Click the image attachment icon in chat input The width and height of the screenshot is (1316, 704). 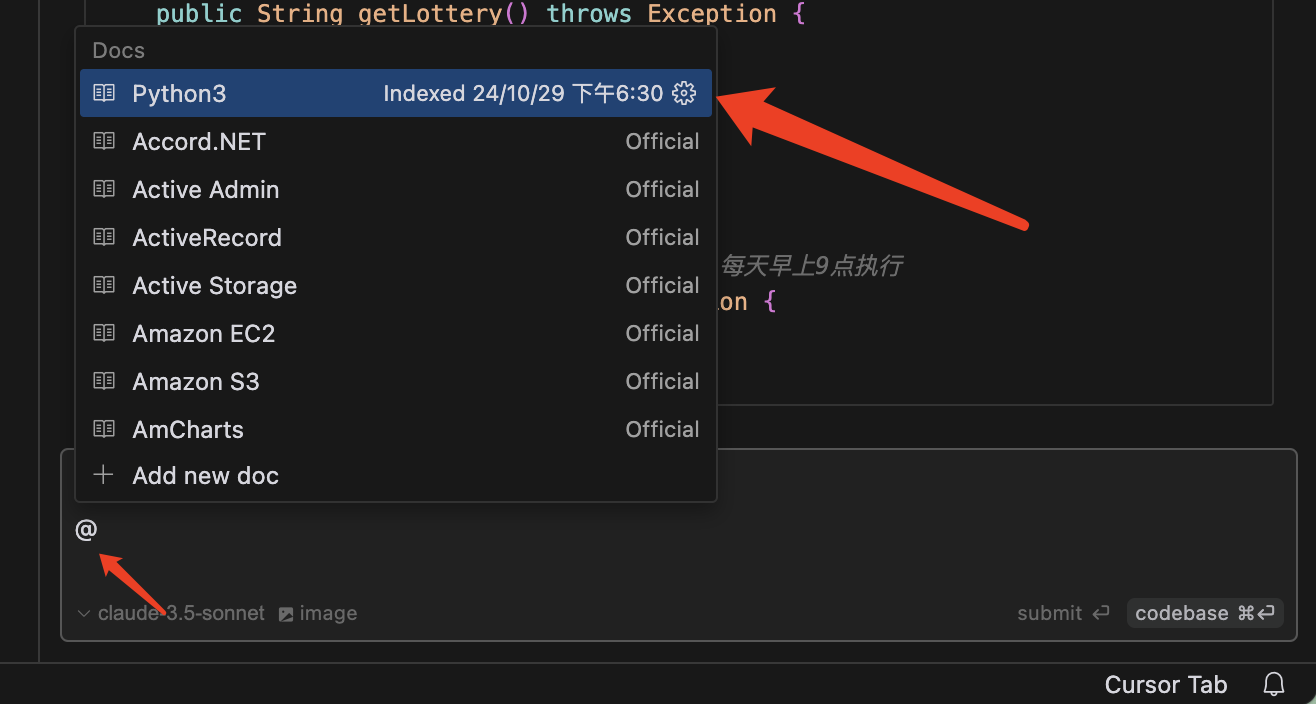286,613
